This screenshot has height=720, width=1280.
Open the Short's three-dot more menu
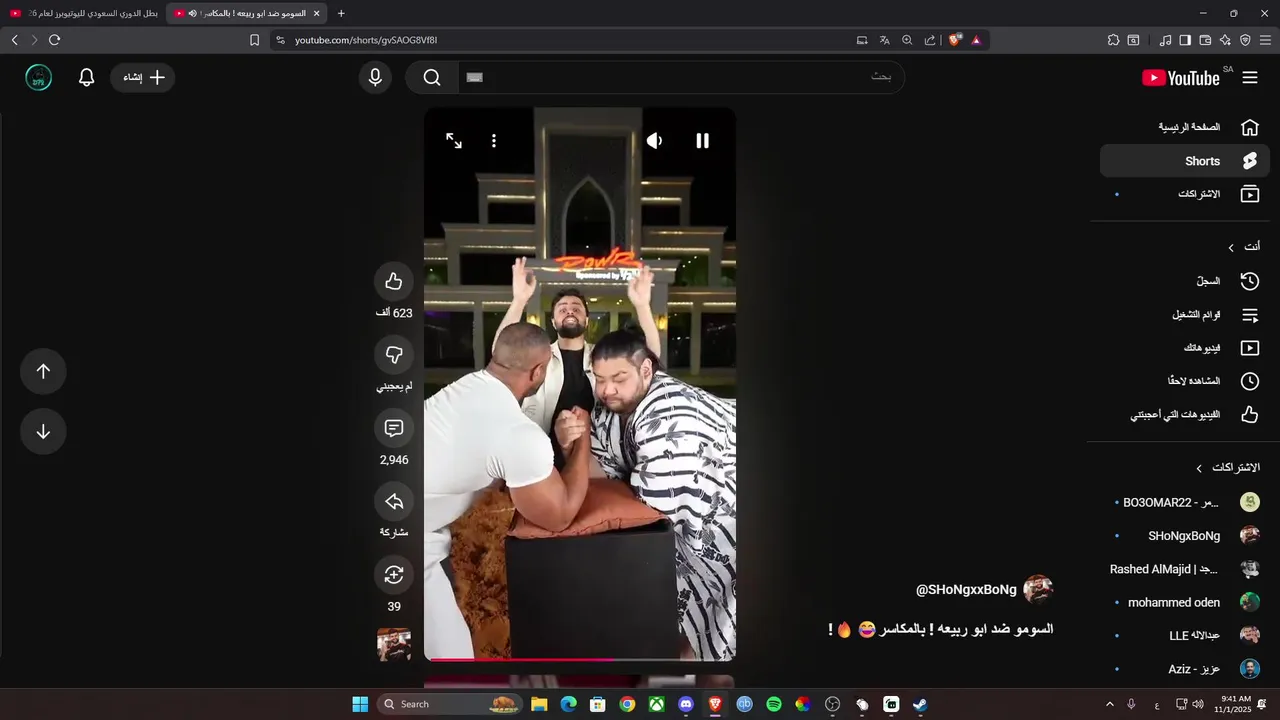pyautogui.click(x=494, y=141)
